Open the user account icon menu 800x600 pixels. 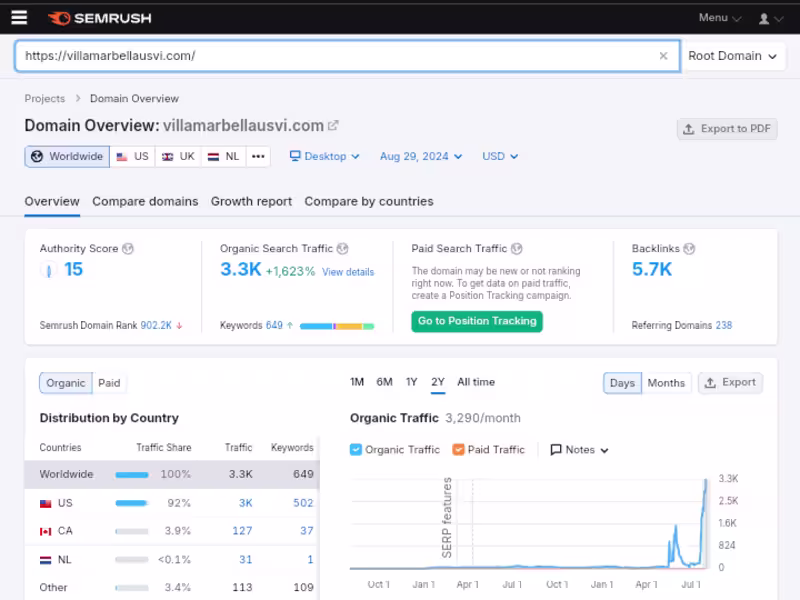770,19
